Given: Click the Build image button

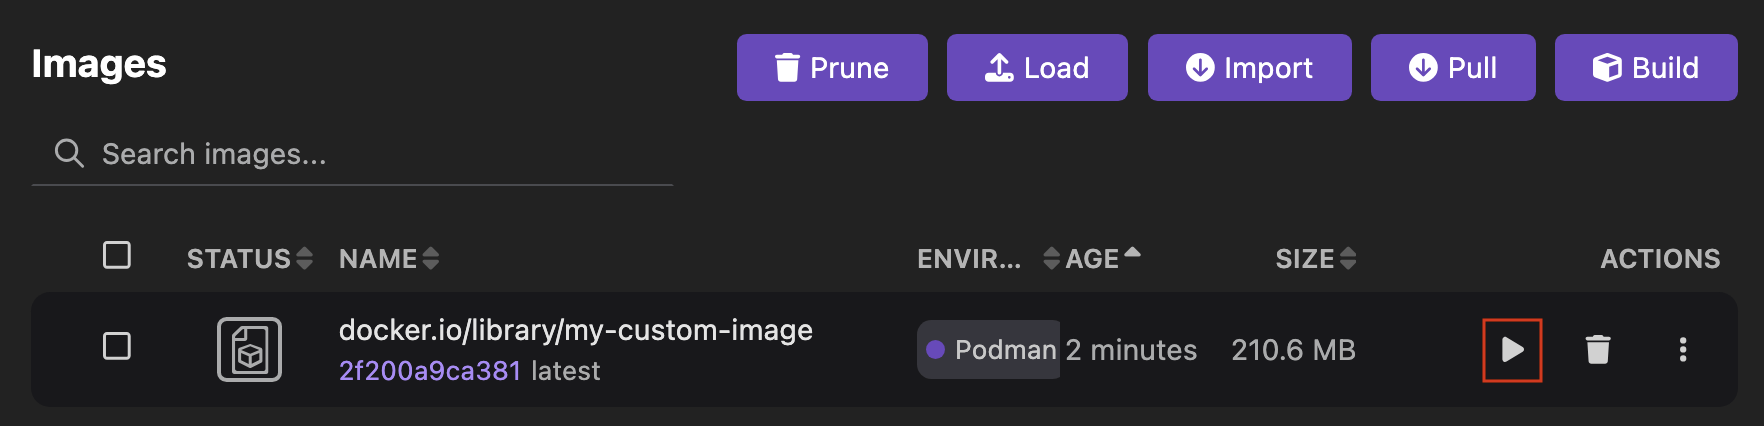Looking at the screenshot, I should coord(1646,68).
